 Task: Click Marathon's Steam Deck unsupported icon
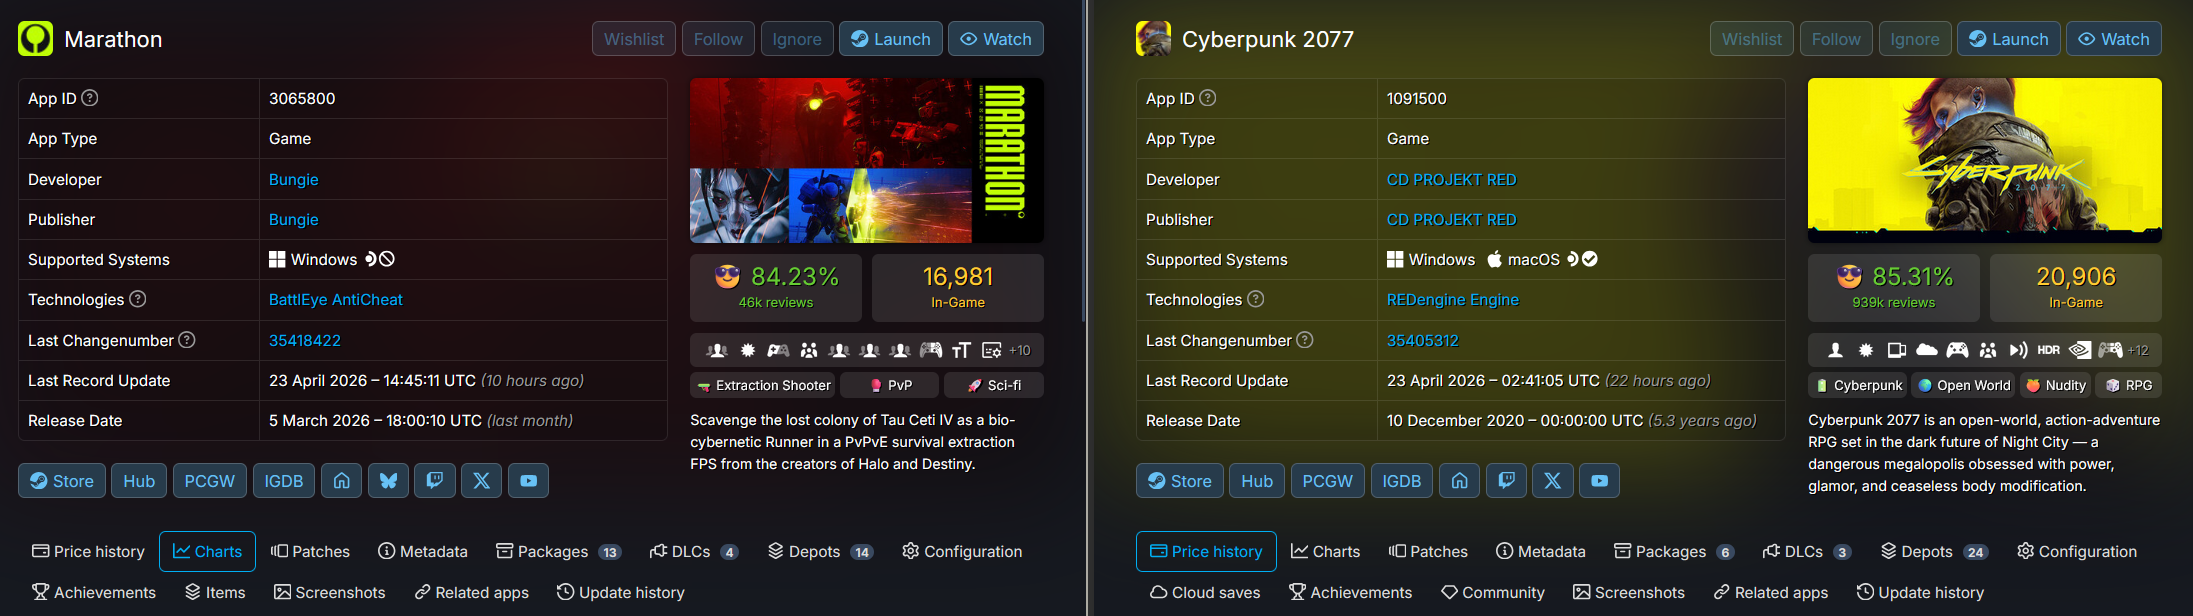pyautogui.click(x=380, y=259)
